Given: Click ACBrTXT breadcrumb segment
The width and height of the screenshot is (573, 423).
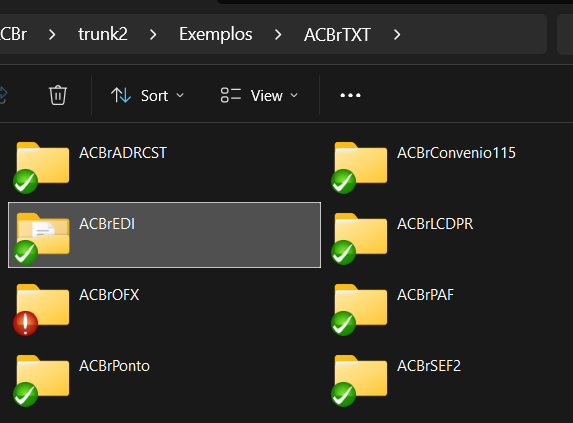Looking at the screenshot, I should pos(337,35).
